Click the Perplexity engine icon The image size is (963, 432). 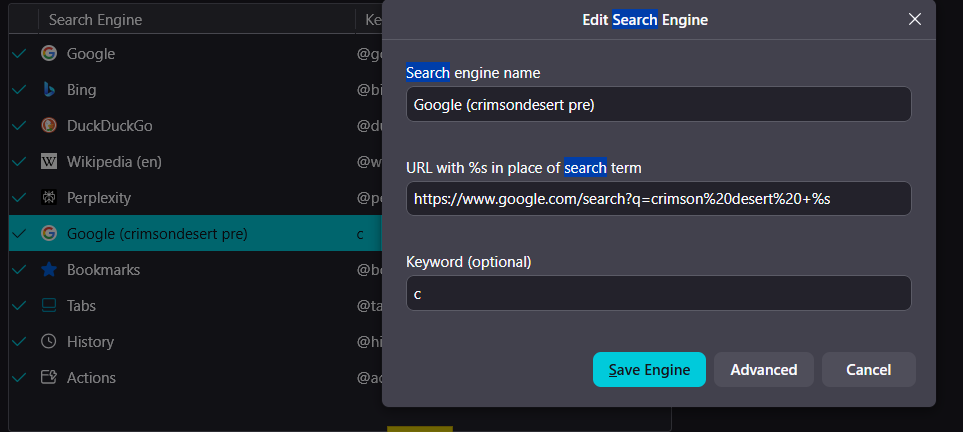pyautogui.click(x=49, y=197)
